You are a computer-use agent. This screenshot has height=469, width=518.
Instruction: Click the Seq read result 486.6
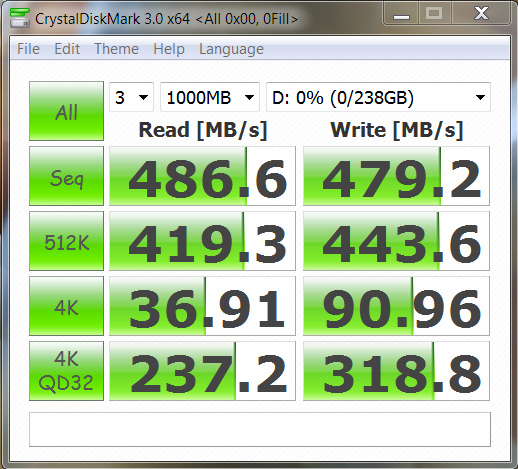click(202, 176)
